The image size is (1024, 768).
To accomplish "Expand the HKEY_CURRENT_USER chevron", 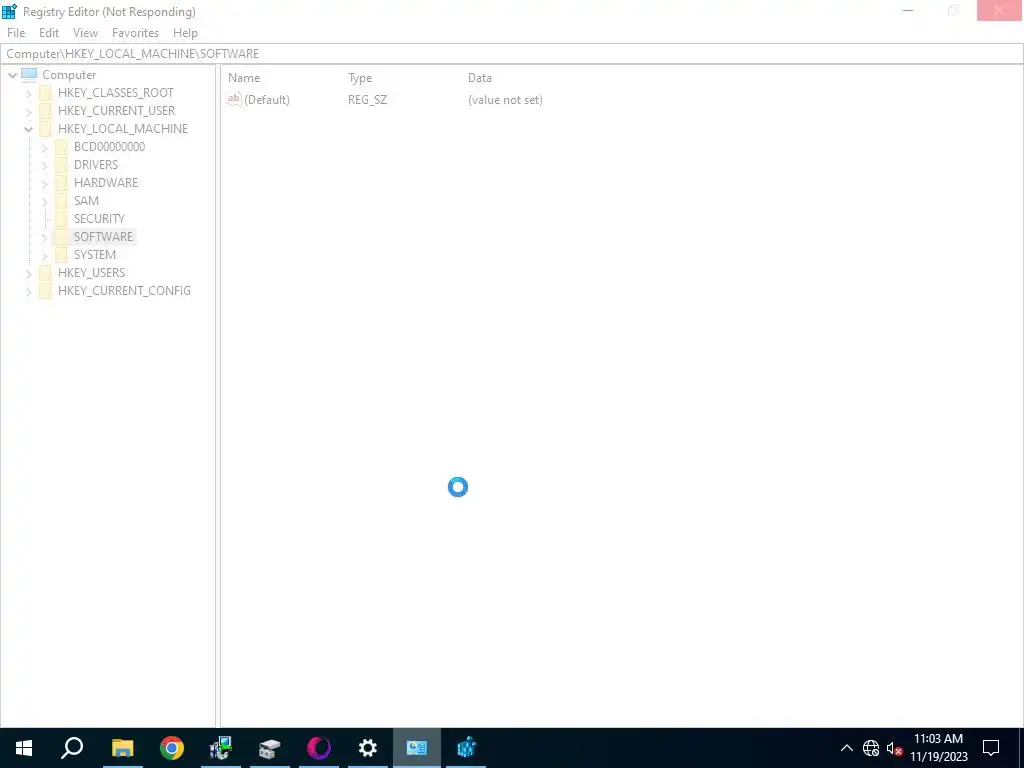I will 28,112.
